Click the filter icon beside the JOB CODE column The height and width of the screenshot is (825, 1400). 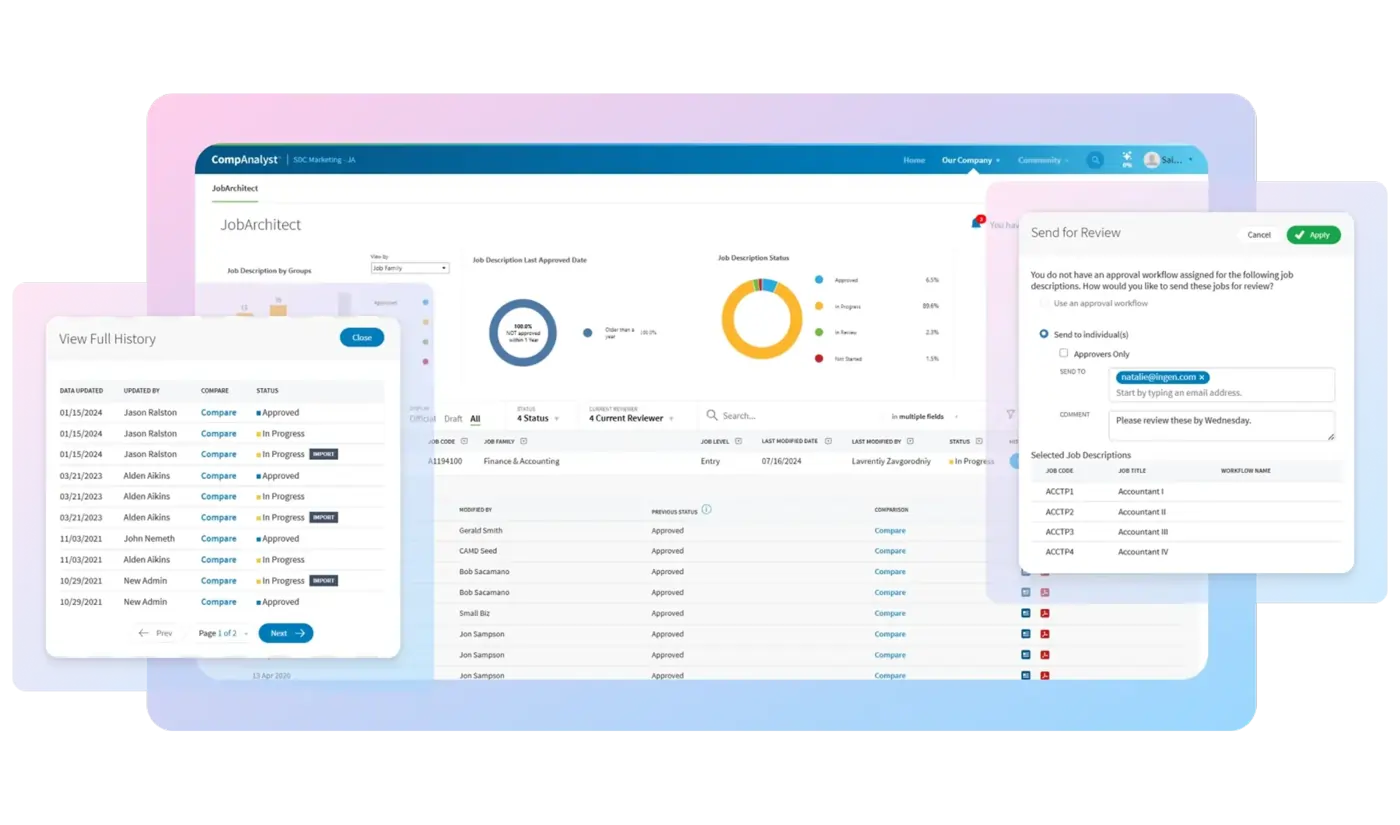click(463, 440)
